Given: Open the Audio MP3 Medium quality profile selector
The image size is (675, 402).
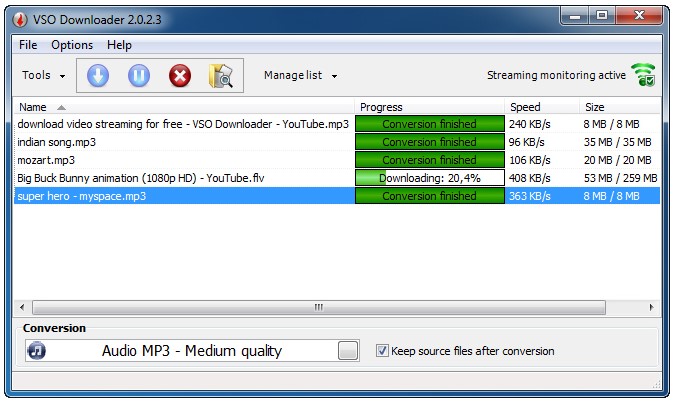Looking at the screenshot, I should (x=192, y=351).
